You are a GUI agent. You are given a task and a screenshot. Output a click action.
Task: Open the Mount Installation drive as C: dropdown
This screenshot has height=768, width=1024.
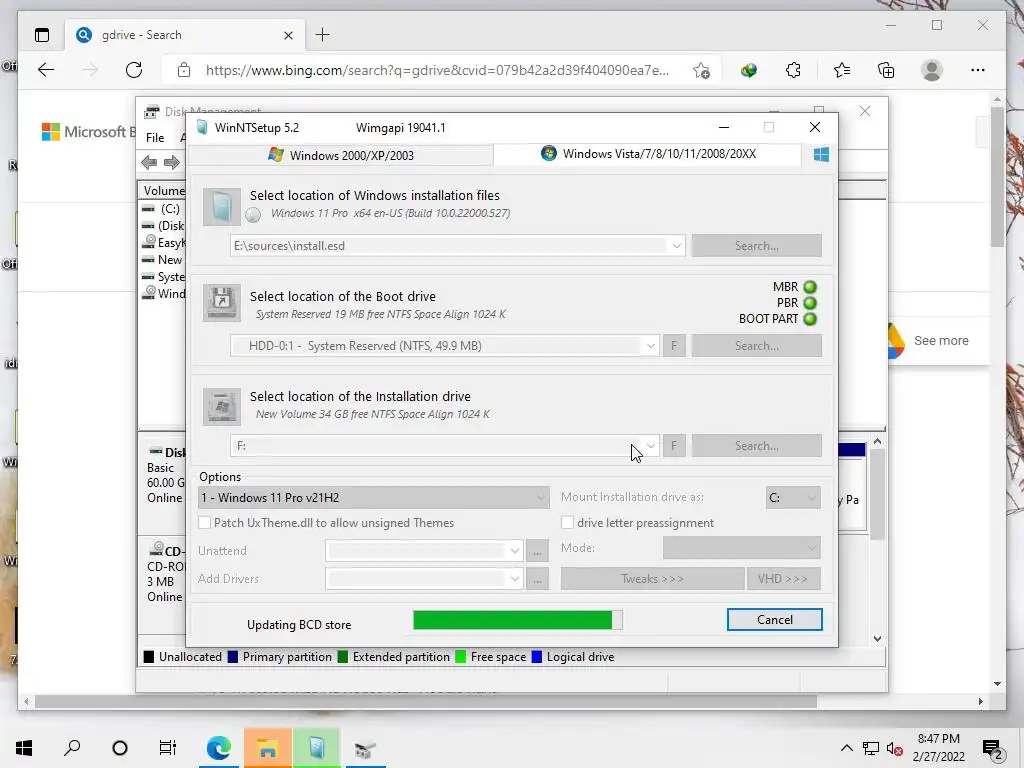click(793, 498)
